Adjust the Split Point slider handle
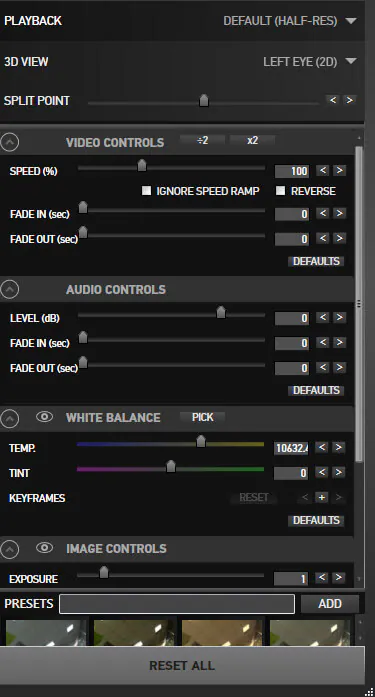375x697 pixels. [x=203, y=100]
